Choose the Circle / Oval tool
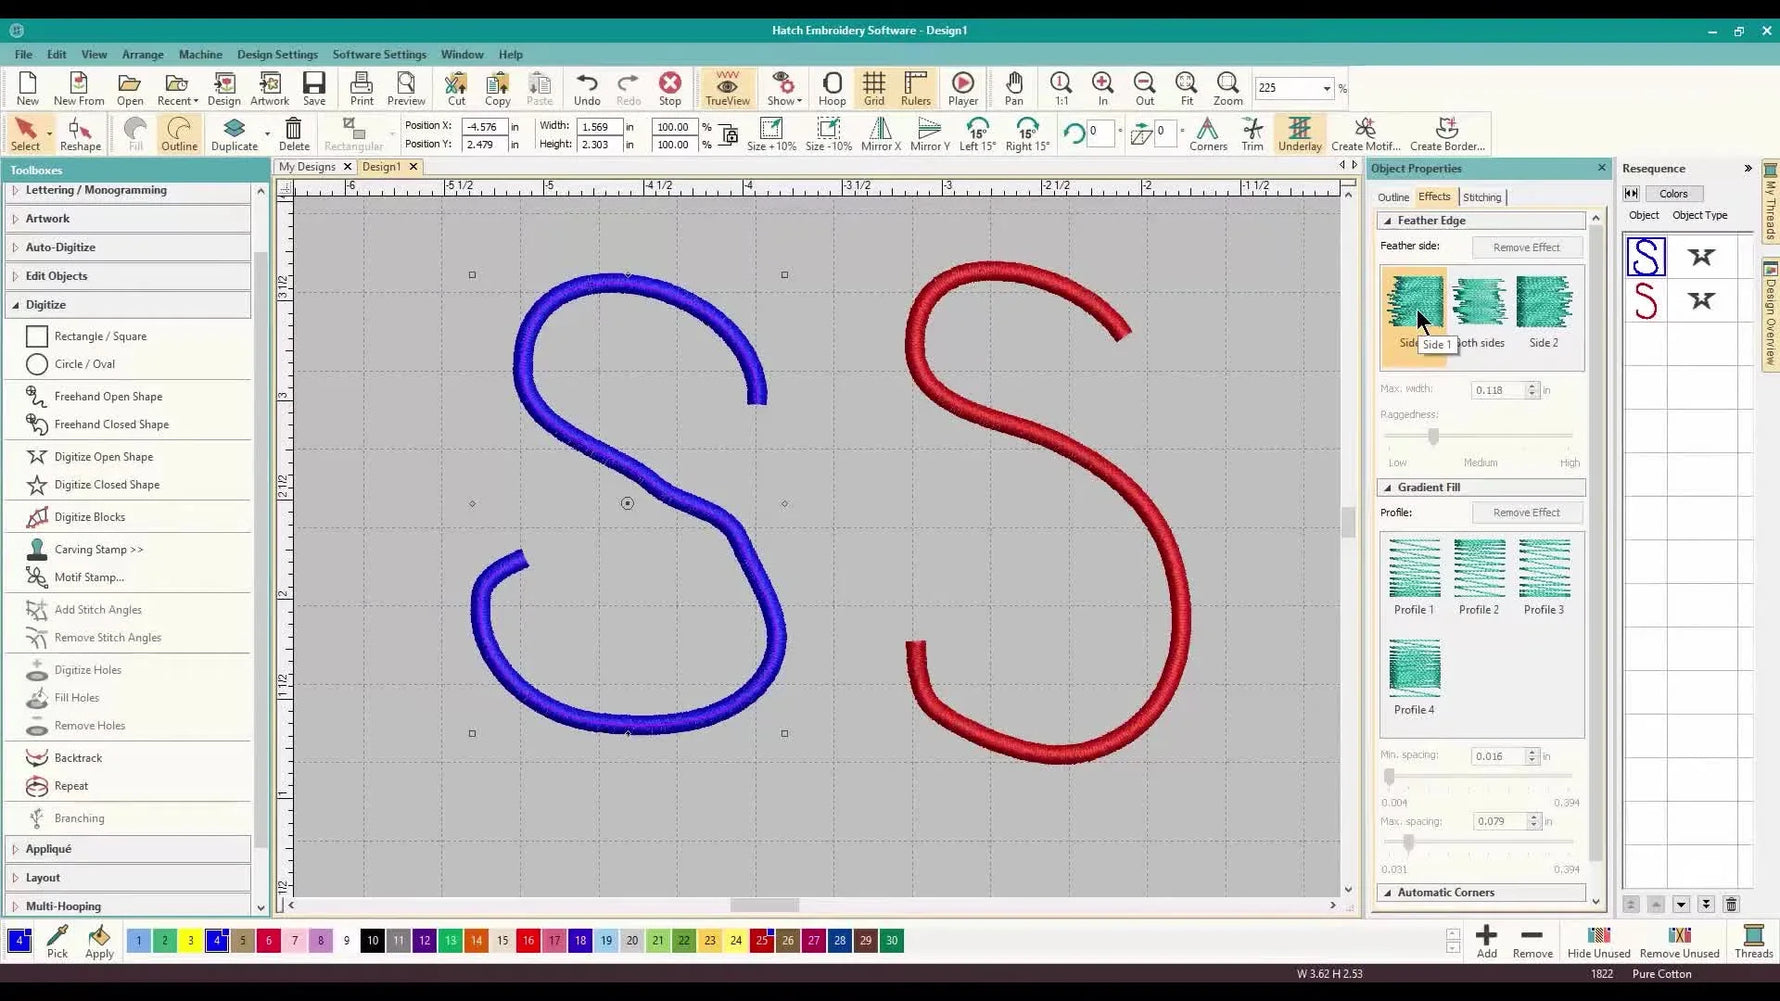The image size is (1780, 1001). 84,364
